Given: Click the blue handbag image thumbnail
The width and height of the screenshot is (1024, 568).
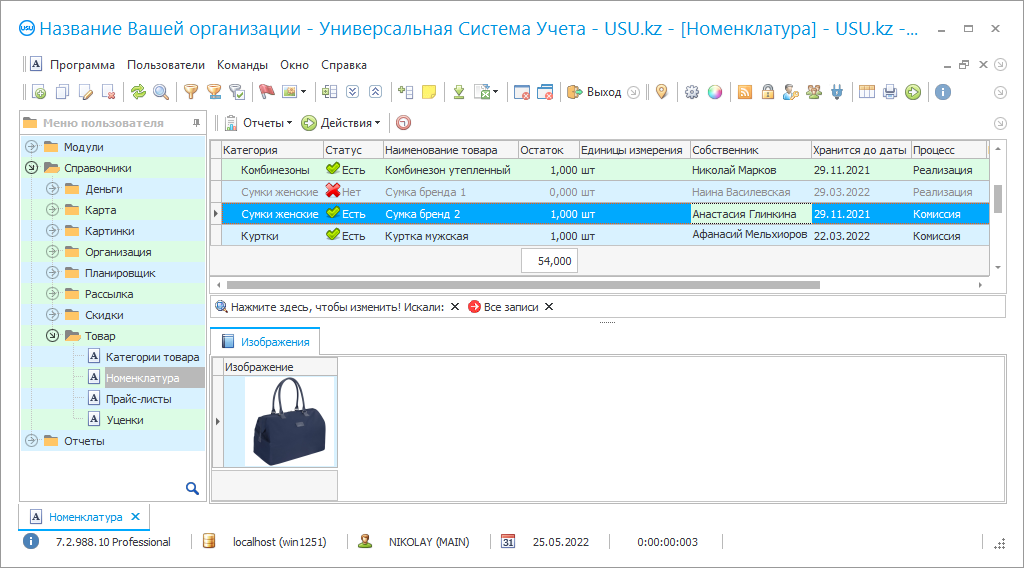Looking at the screenshot, I should pyautogui.click(x=289, y=421).
